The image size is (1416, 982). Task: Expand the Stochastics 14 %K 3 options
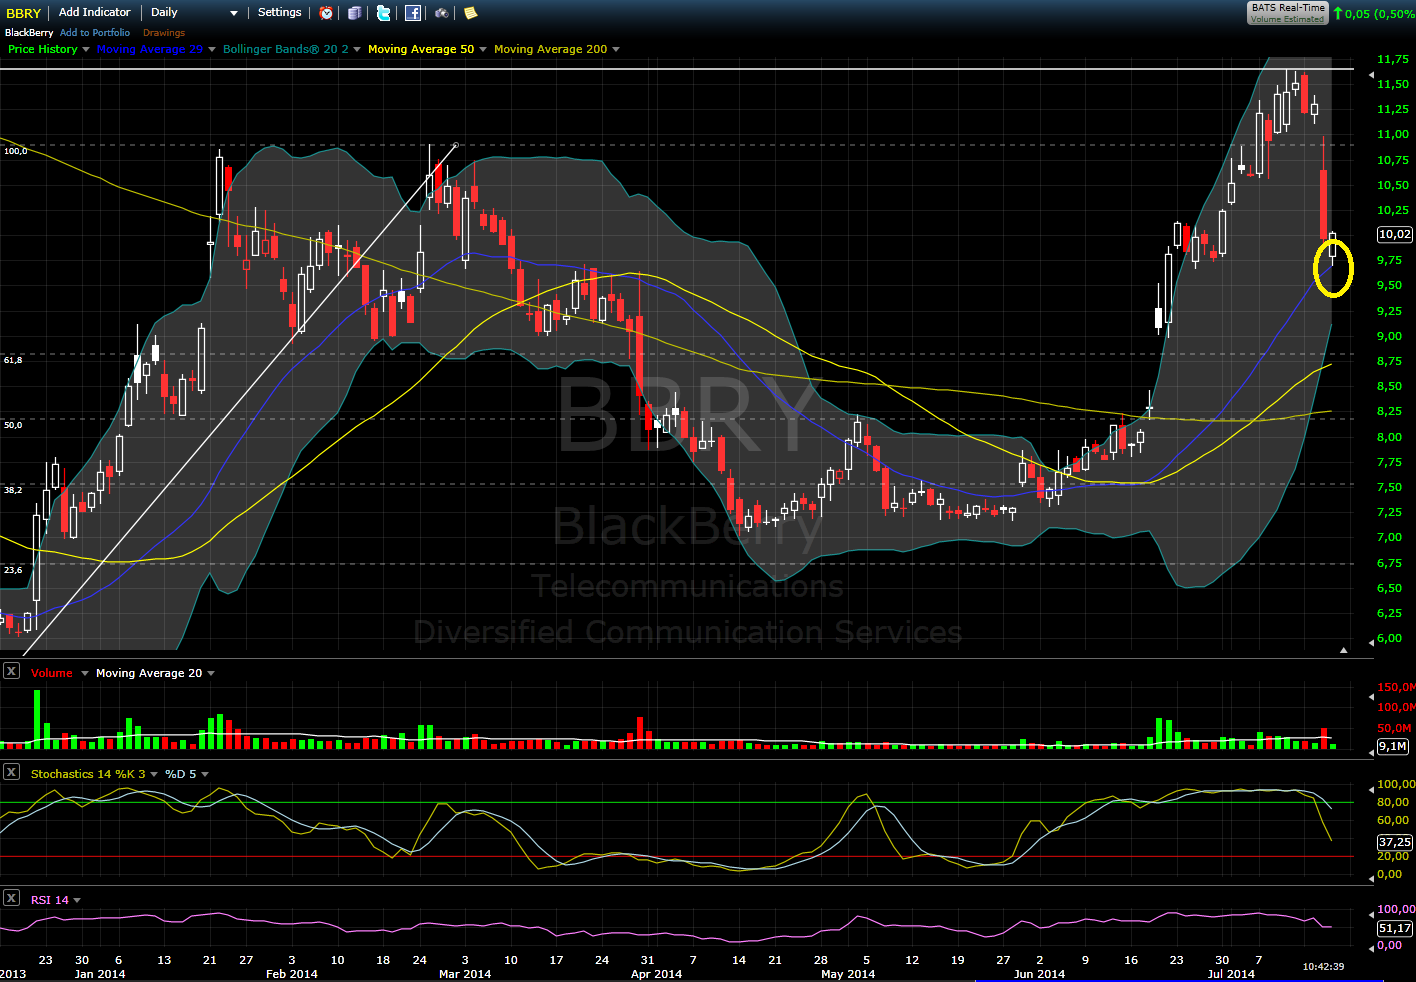[x=155, y=775]
